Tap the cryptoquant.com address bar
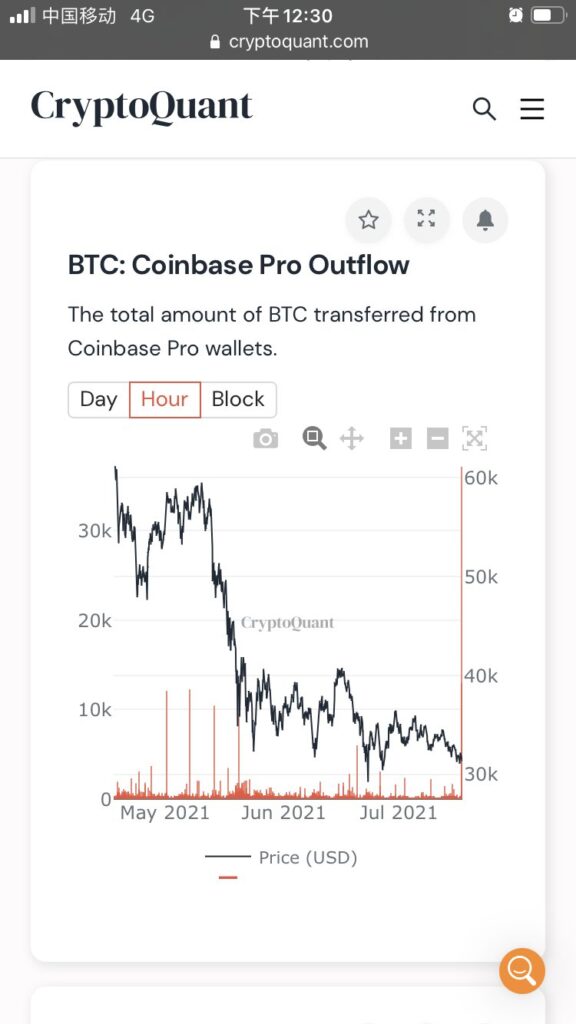This screenshot has height=1024, width=576. coord(288,42)
